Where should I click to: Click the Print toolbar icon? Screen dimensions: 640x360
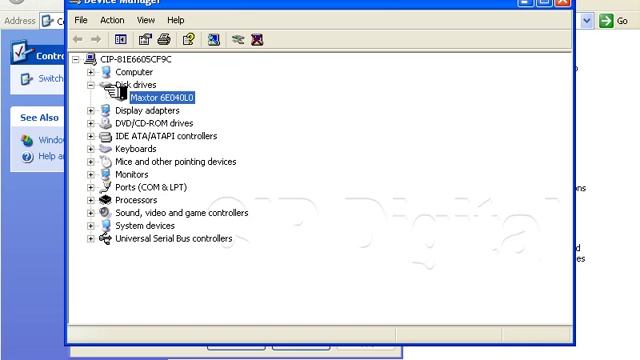164,40
